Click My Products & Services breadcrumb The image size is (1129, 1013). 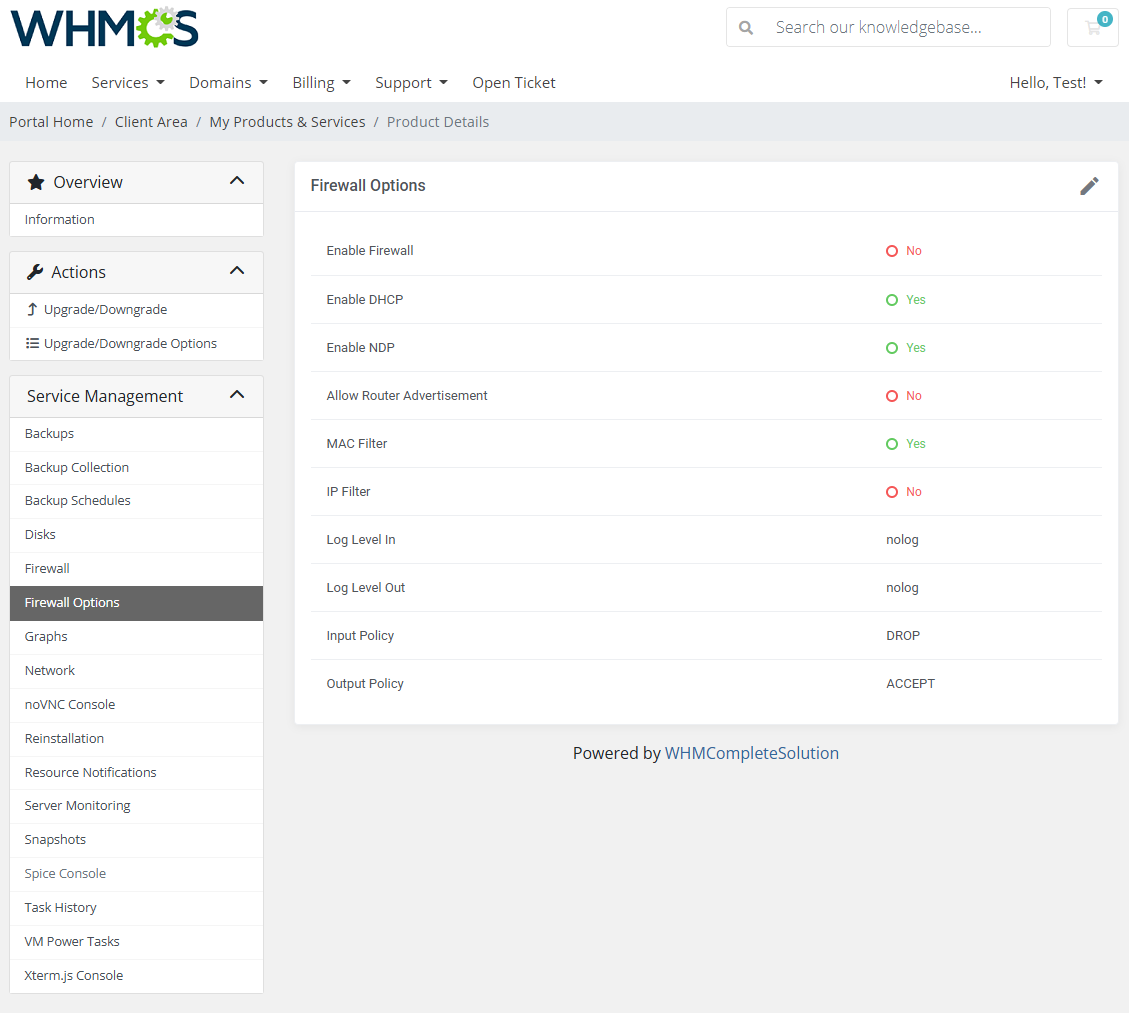[287, 122]
